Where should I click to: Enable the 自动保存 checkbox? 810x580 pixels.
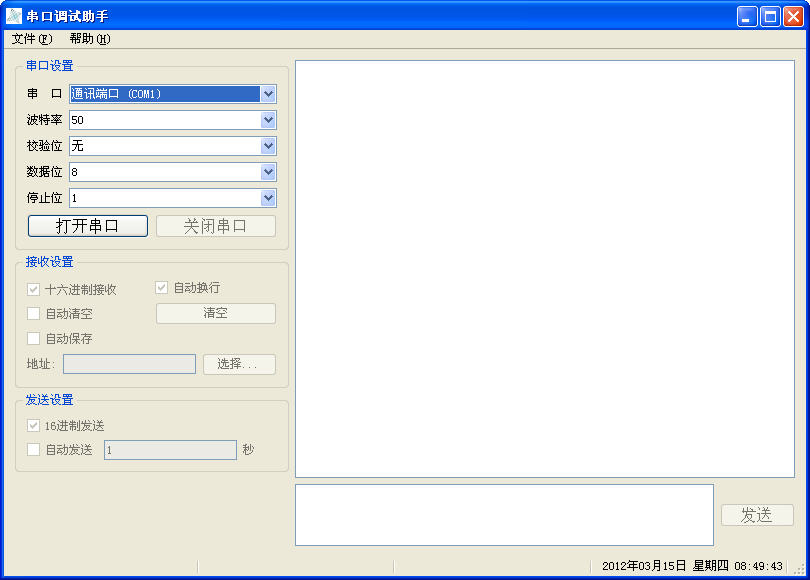coord(34,339)
